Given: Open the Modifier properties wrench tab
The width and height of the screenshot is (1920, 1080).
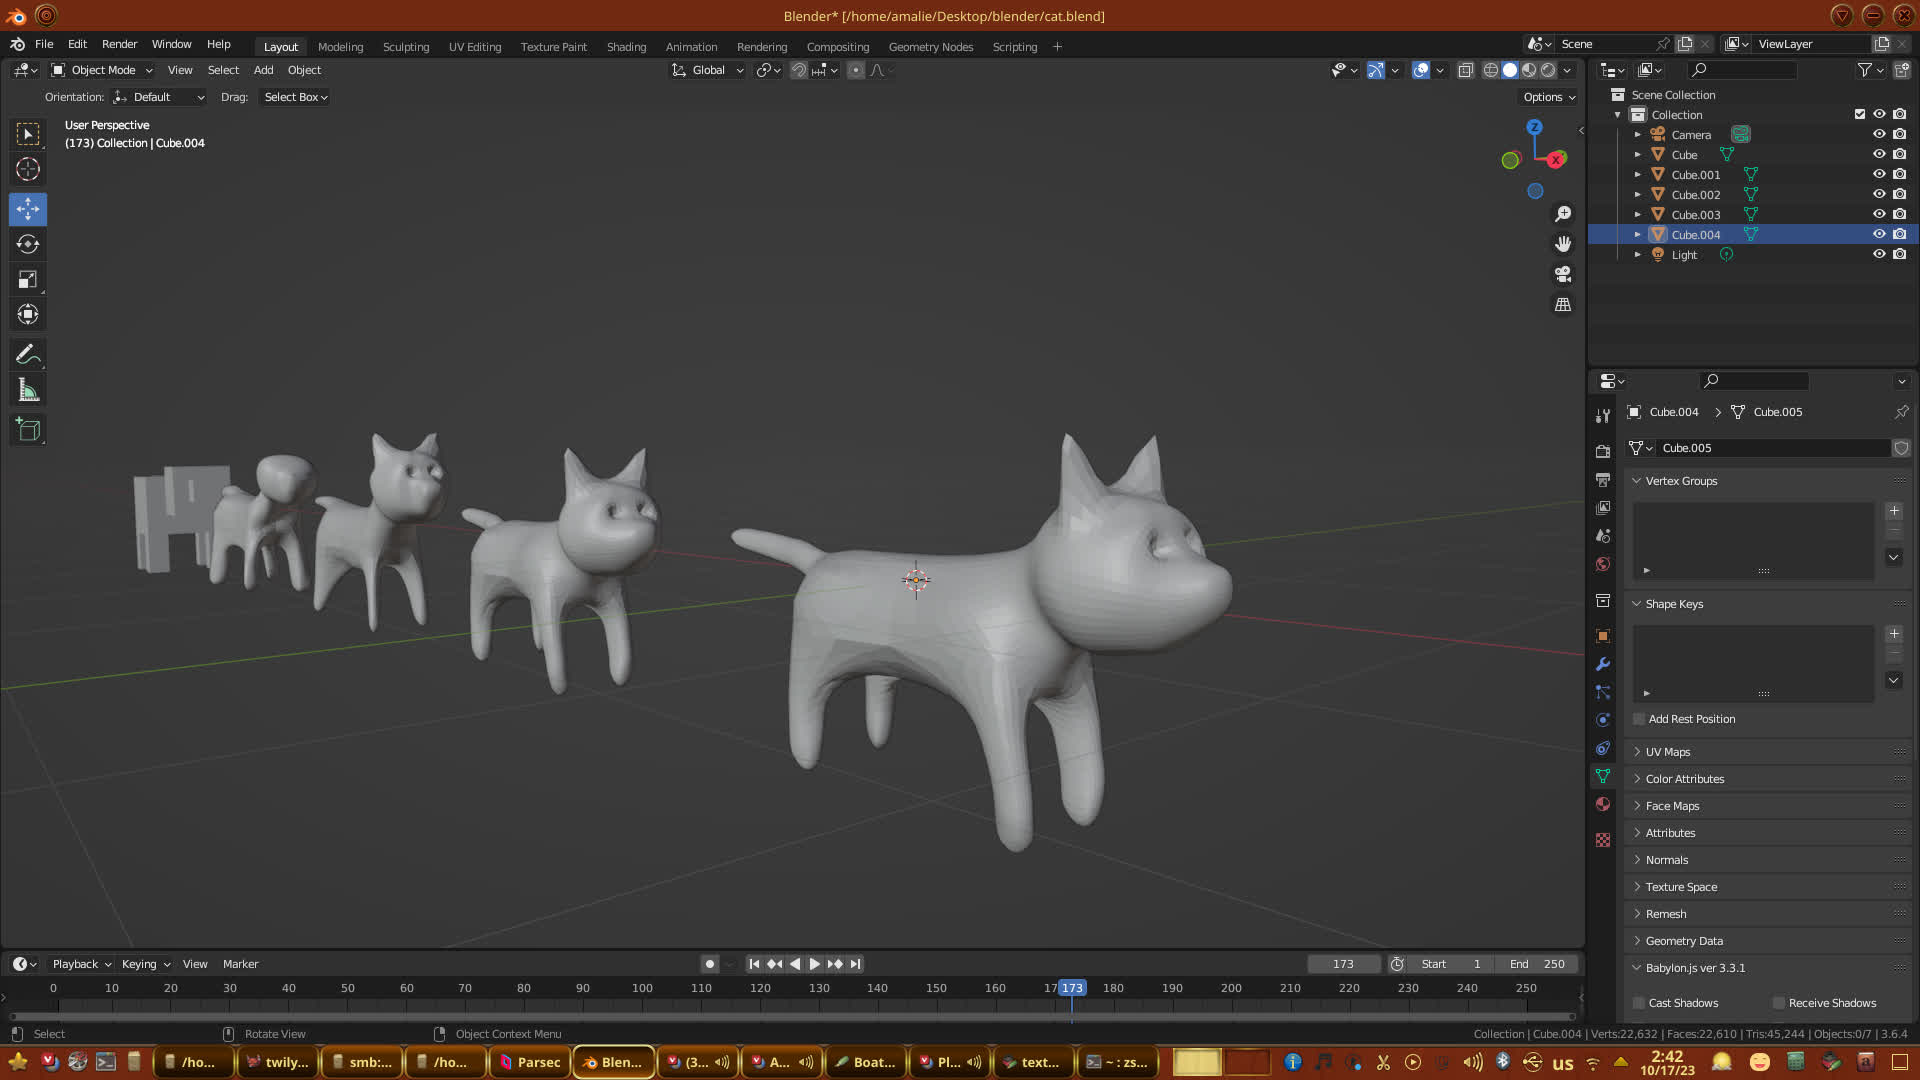Looking at the screenshot, I should [1603, 664].
